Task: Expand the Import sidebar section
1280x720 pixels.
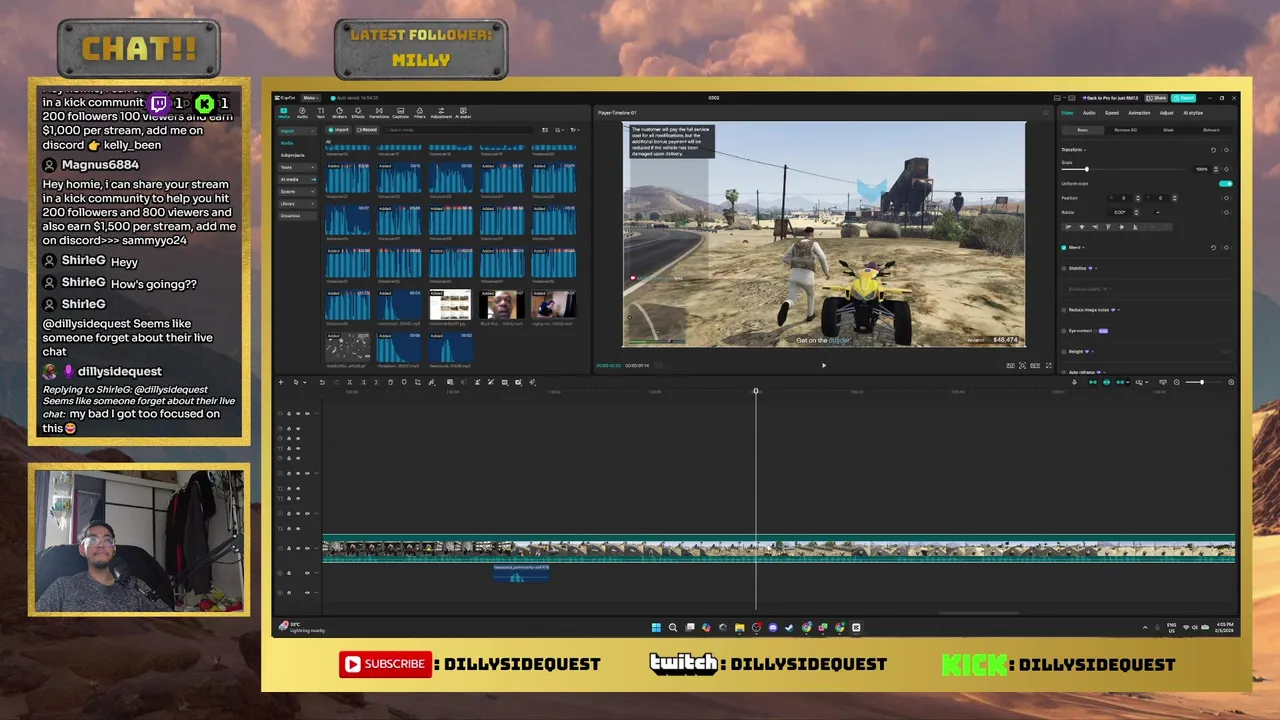Action: tap(297, 131)
